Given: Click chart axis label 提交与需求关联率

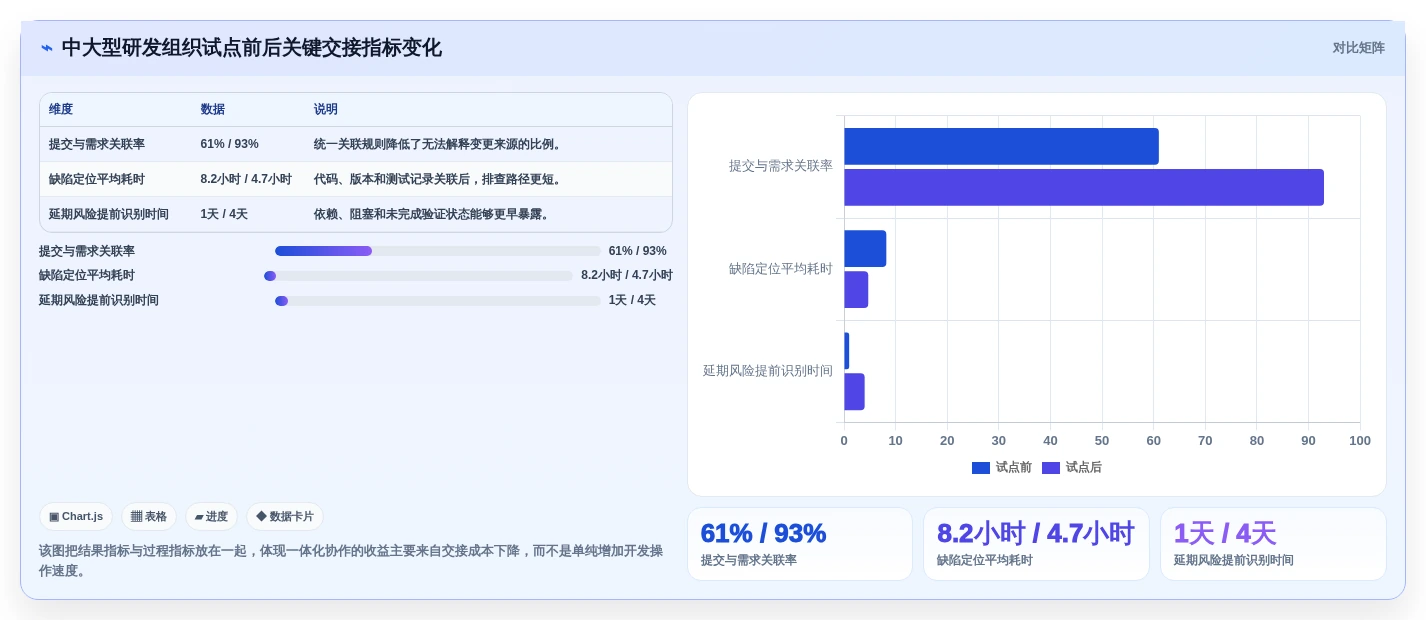Looking at the screenshot, I should [x=781, y=166].
